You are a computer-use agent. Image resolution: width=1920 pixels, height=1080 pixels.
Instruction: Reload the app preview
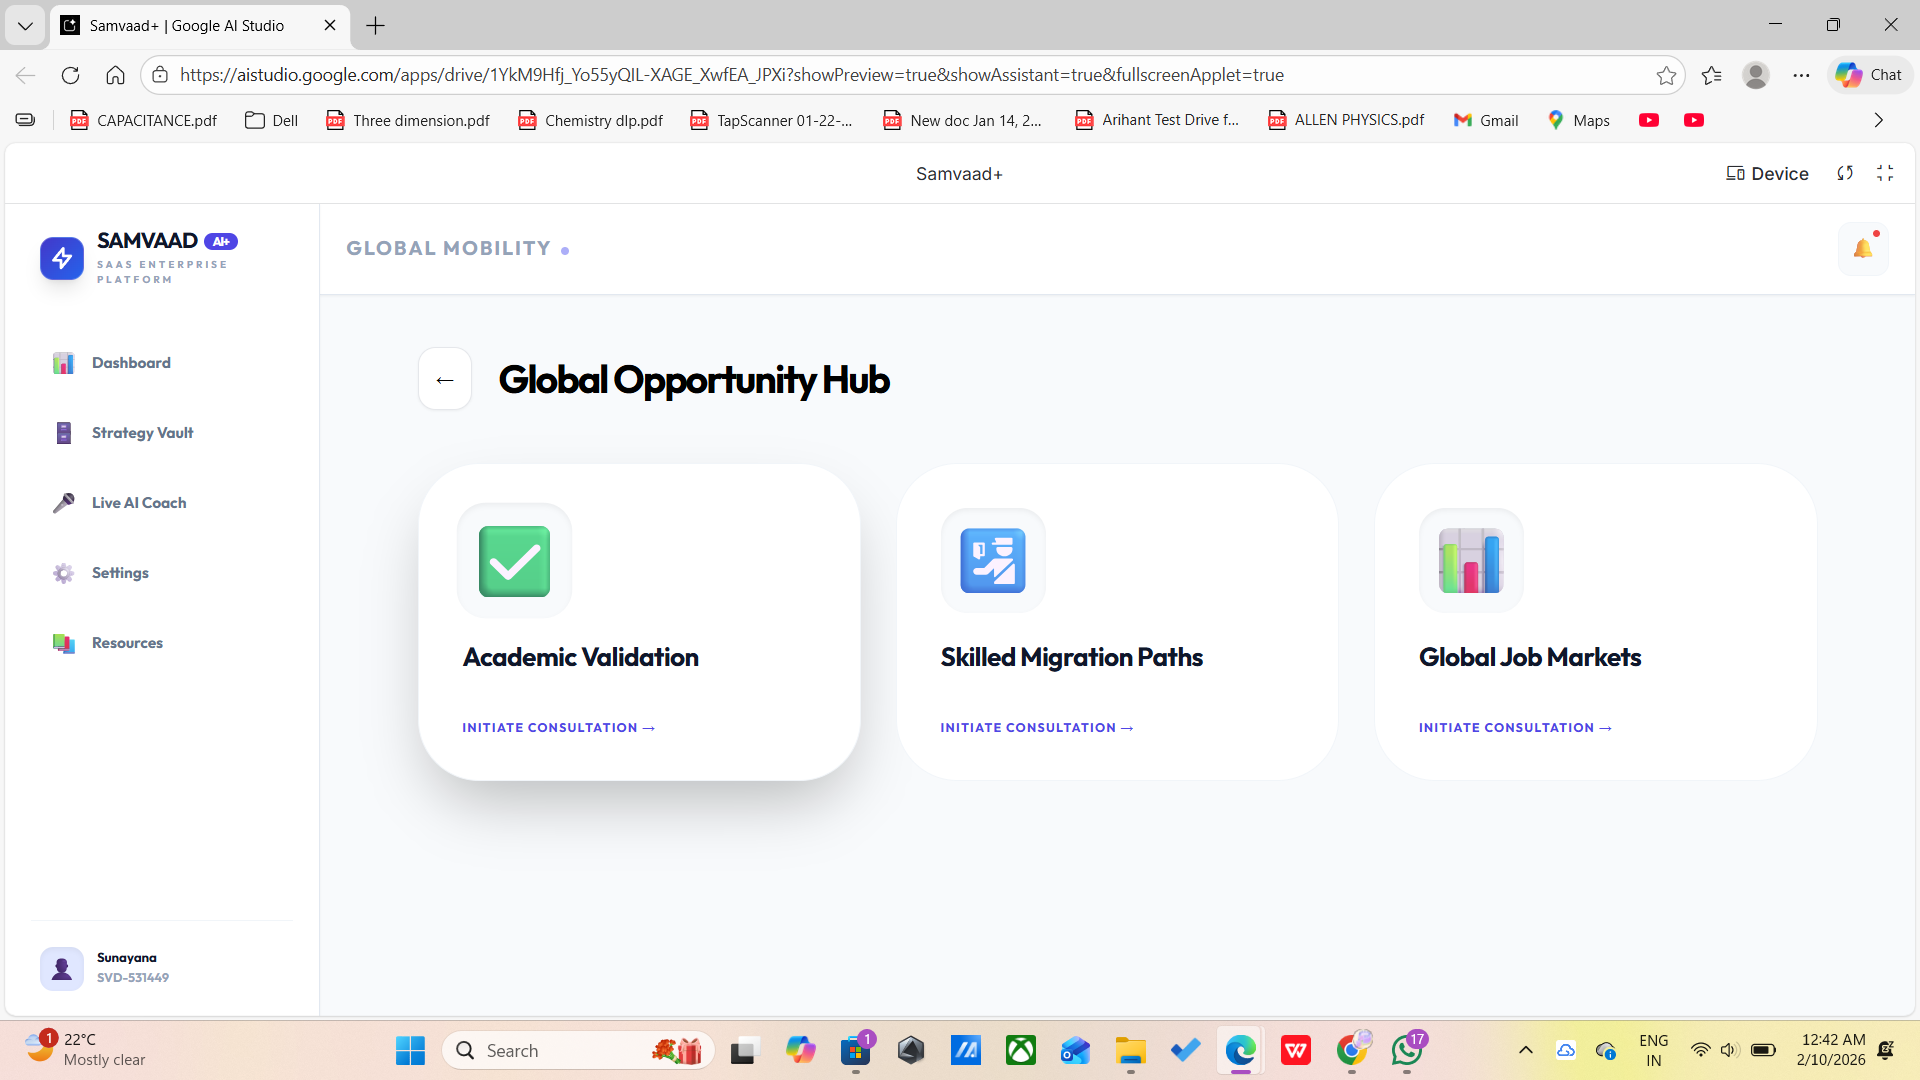point(1845,173)
